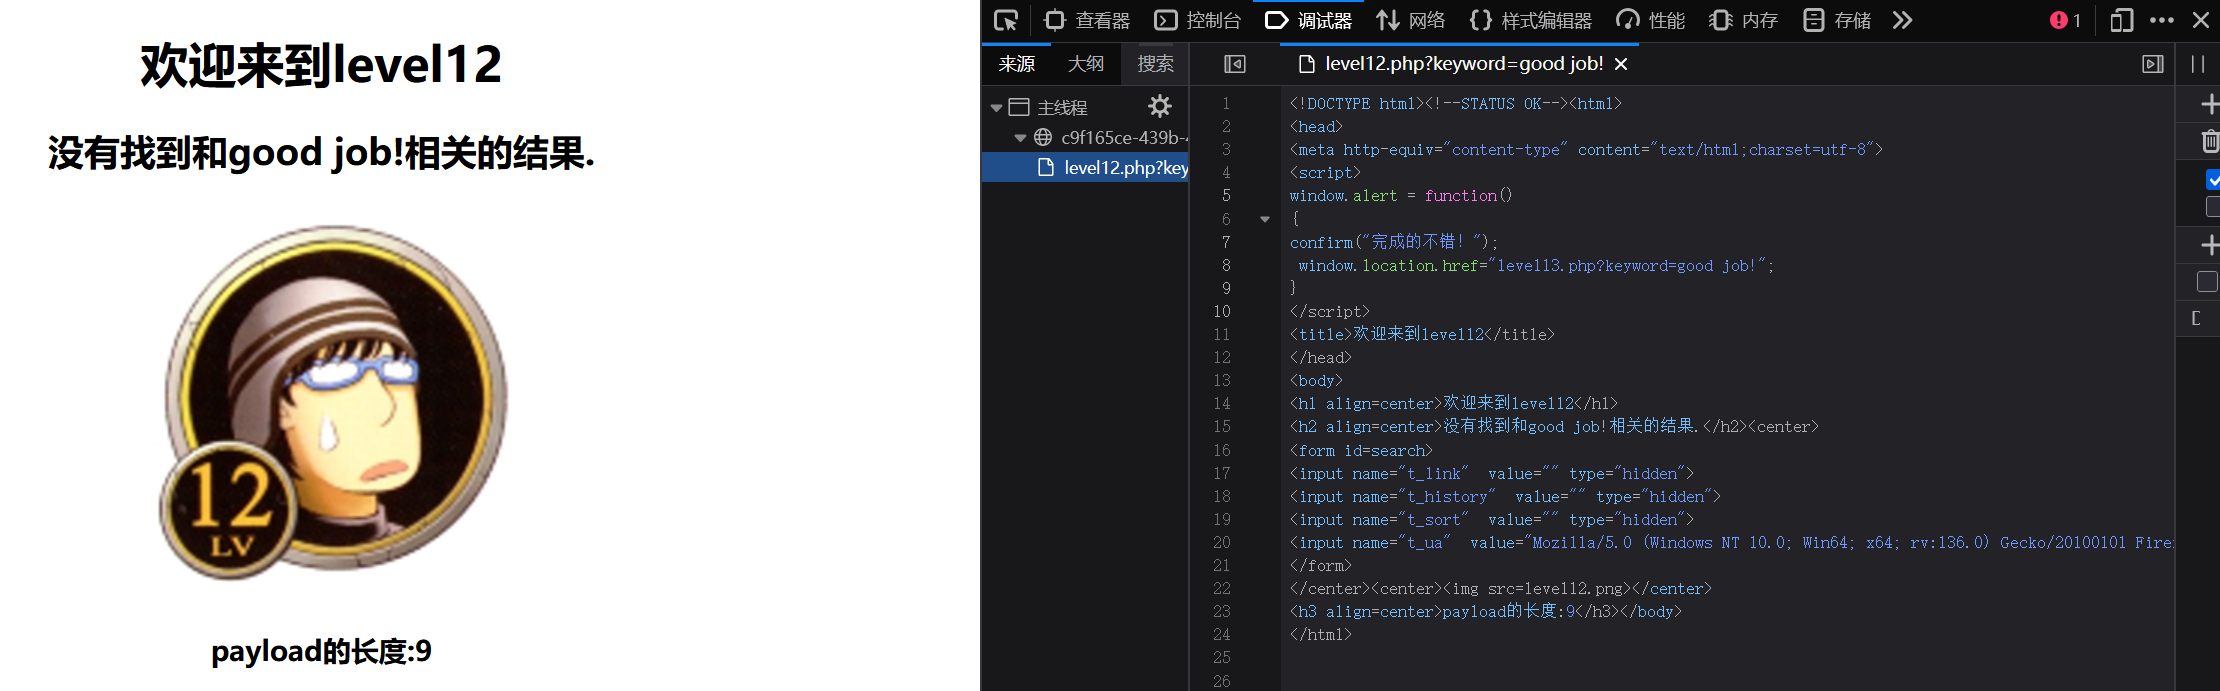The height and width of the screenshot is (691, 2220).
Task: Check the empty box below the checked checkbox
Action: click(x=2212, y=207)
